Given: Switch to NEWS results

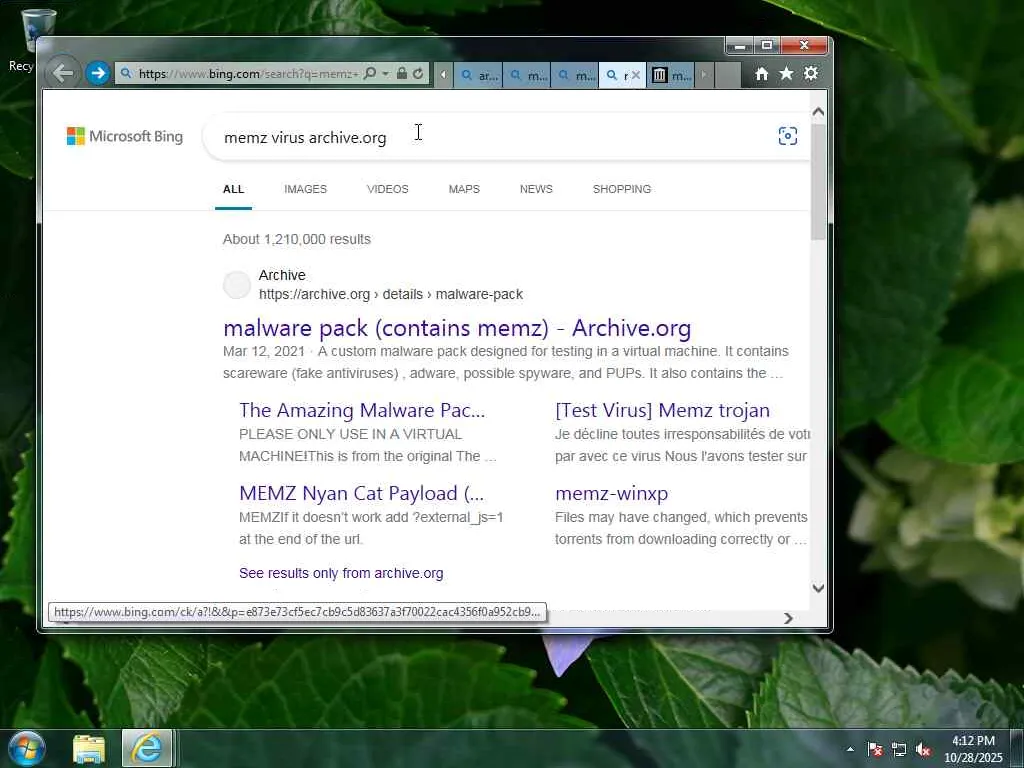Looking at the screenshot, I should pyautogui.click(x=536, y=189).
